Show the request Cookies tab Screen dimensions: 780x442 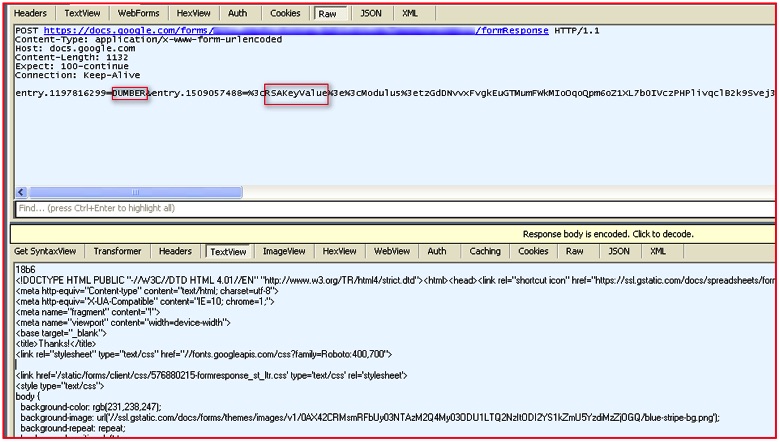pos(285,13)
